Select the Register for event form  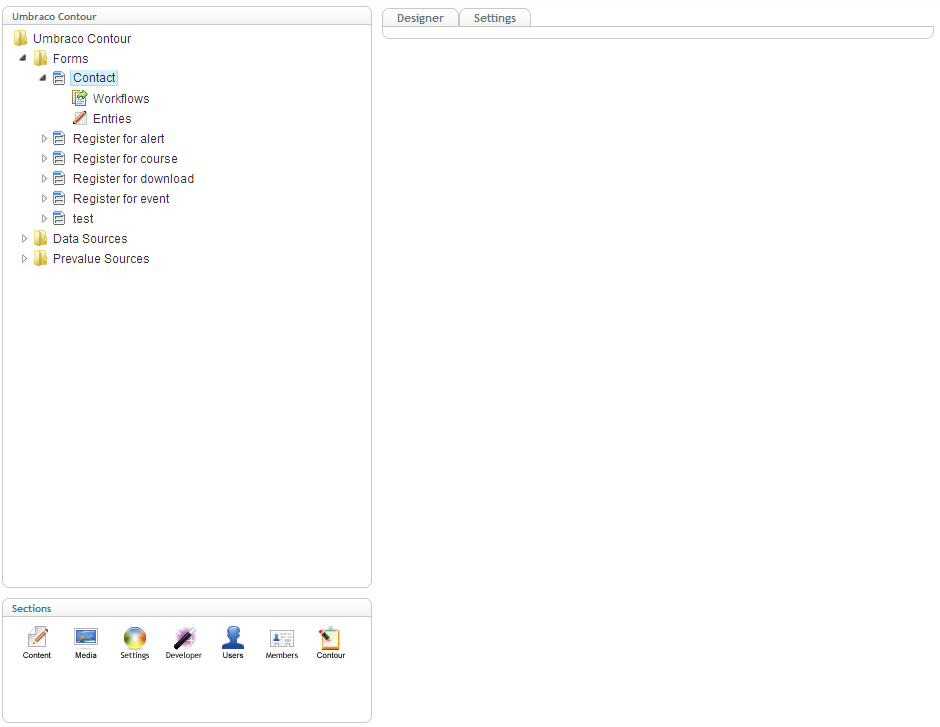point(121,199)
